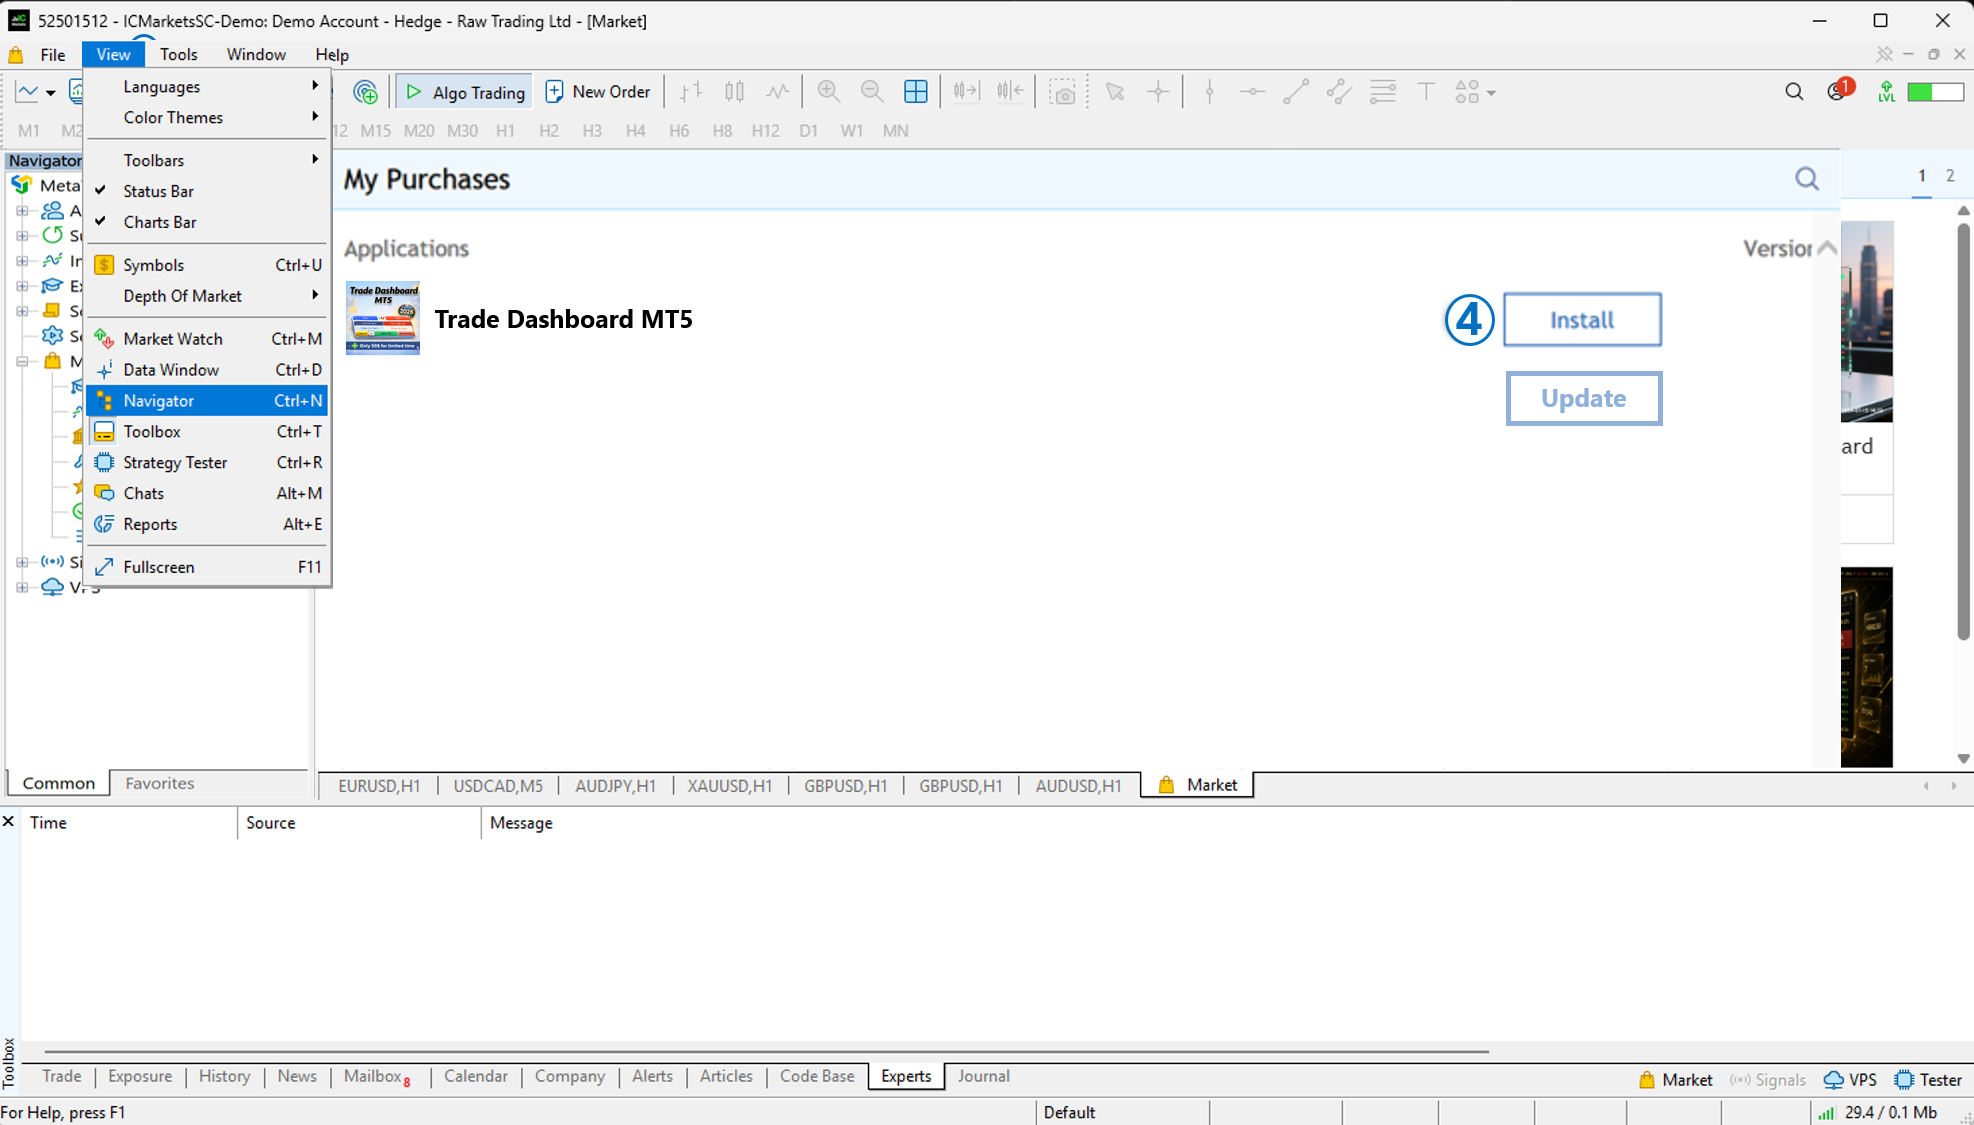Switch to the EURUSD,H1 chart tab
The image size is (1974, 1125).
coord(379,786)
